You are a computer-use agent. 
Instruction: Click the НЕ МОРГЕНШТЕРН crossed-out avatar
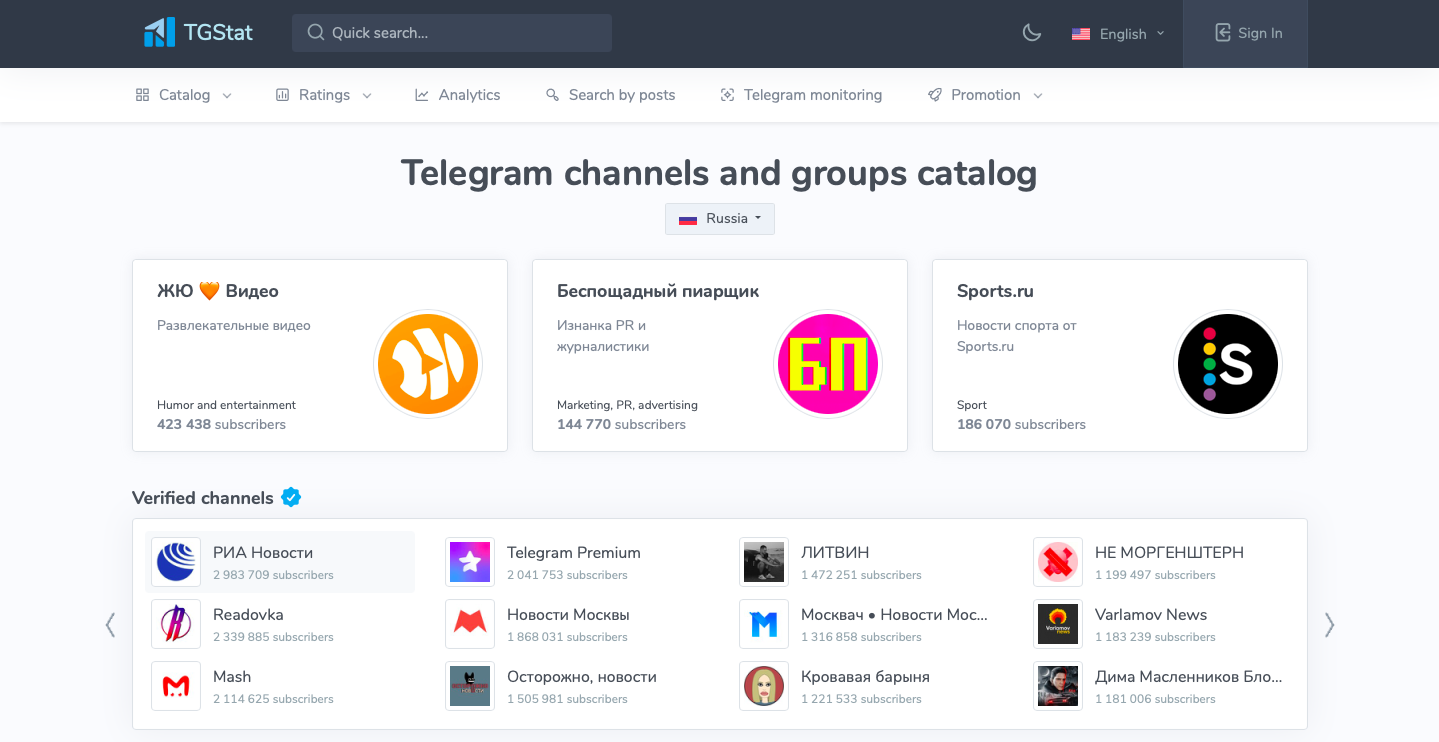click(1058, 562)
